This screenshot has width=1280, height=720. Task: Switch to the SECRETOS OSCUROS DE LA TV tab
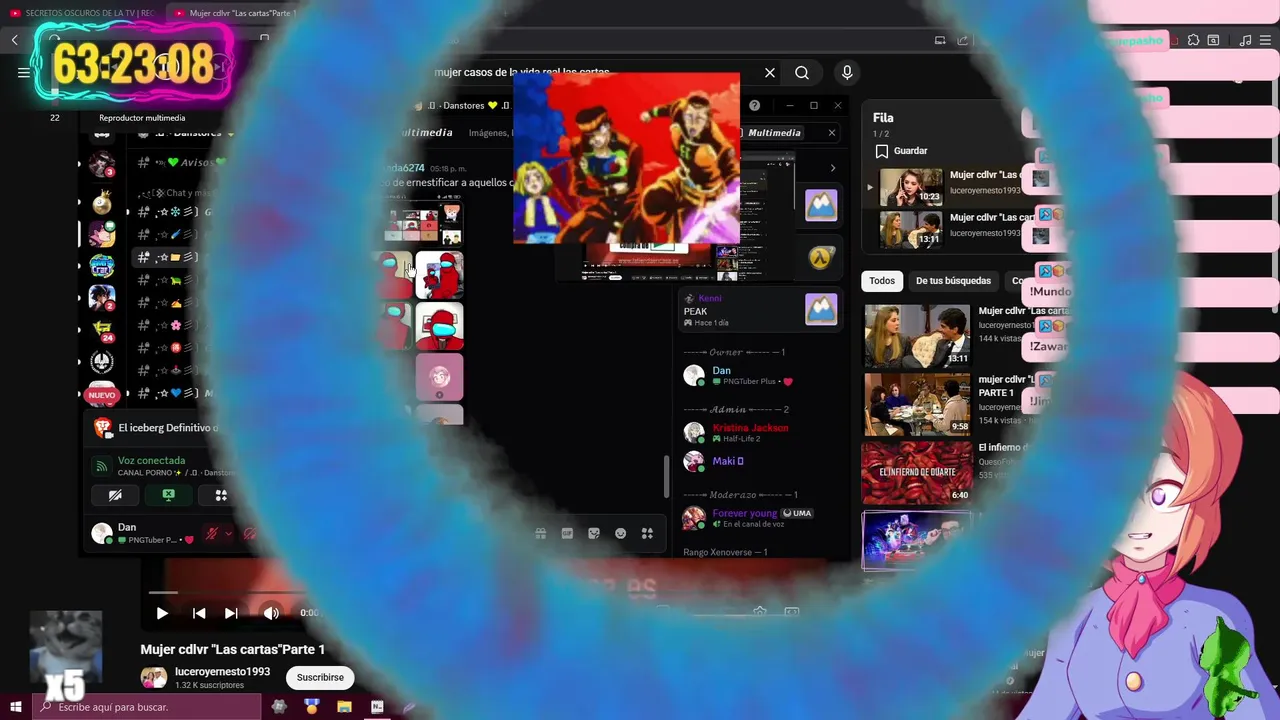[x=82, y=13]
